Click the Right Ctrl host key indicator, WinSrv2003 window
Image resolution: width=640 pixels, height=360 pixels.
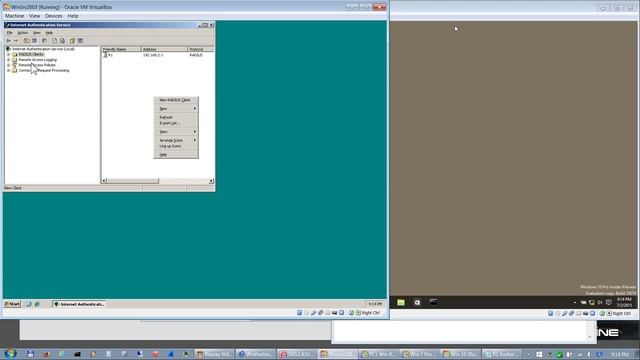(x=368, y=313)
